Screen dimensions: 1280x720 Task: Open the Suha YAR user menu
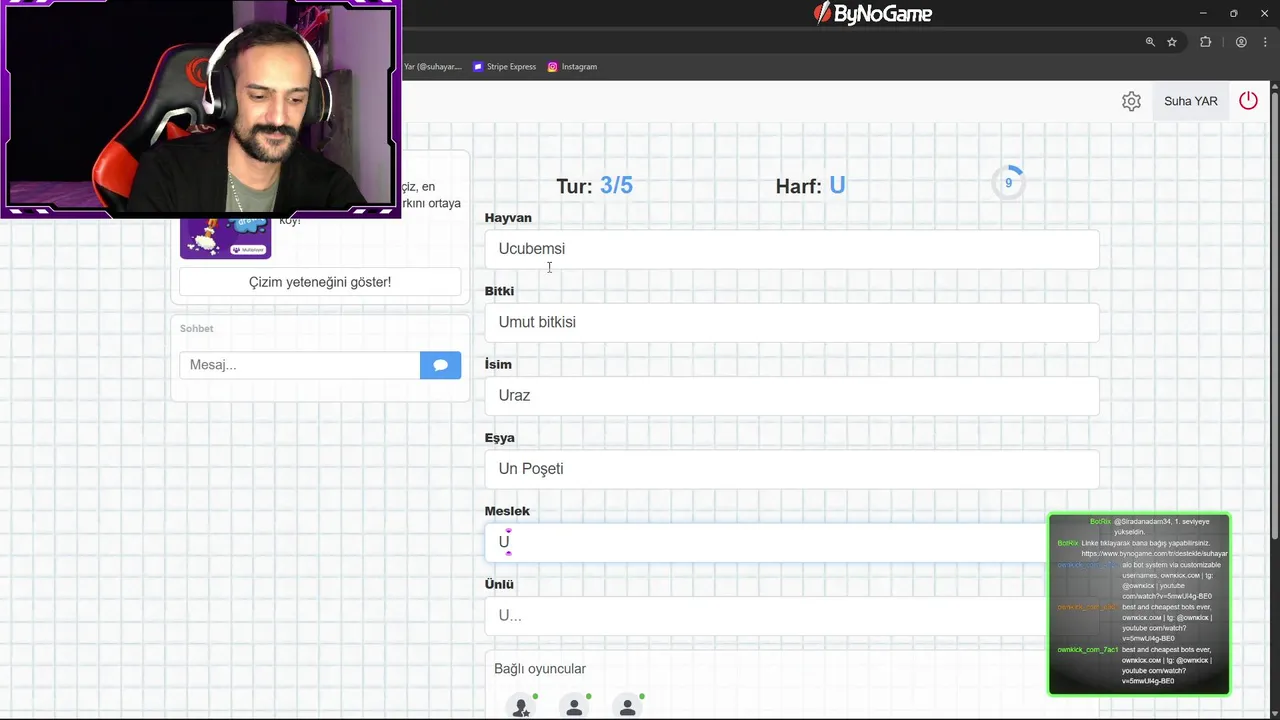(x=1190, y=101)
